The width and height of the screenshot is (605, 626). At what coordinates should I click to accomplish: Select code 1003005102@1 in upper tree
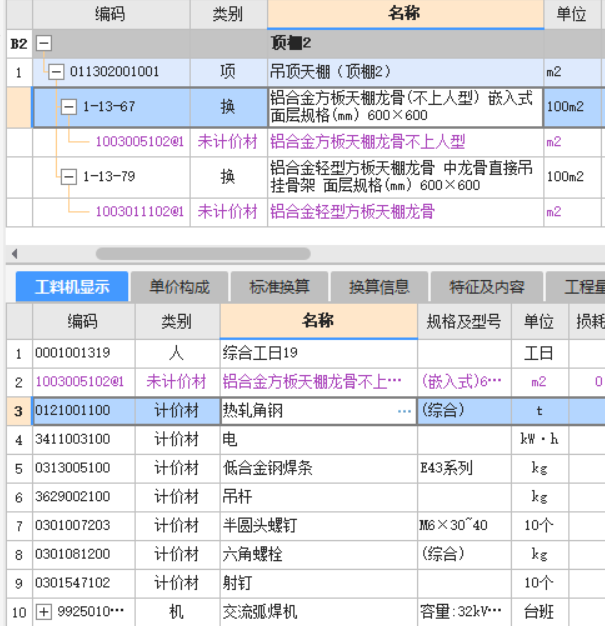coord(139,142)
